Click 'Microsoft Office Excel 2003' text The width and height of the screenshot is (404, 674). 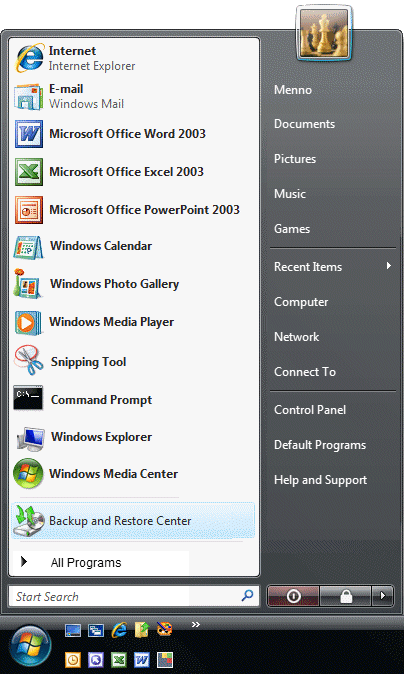click(126, 172)
